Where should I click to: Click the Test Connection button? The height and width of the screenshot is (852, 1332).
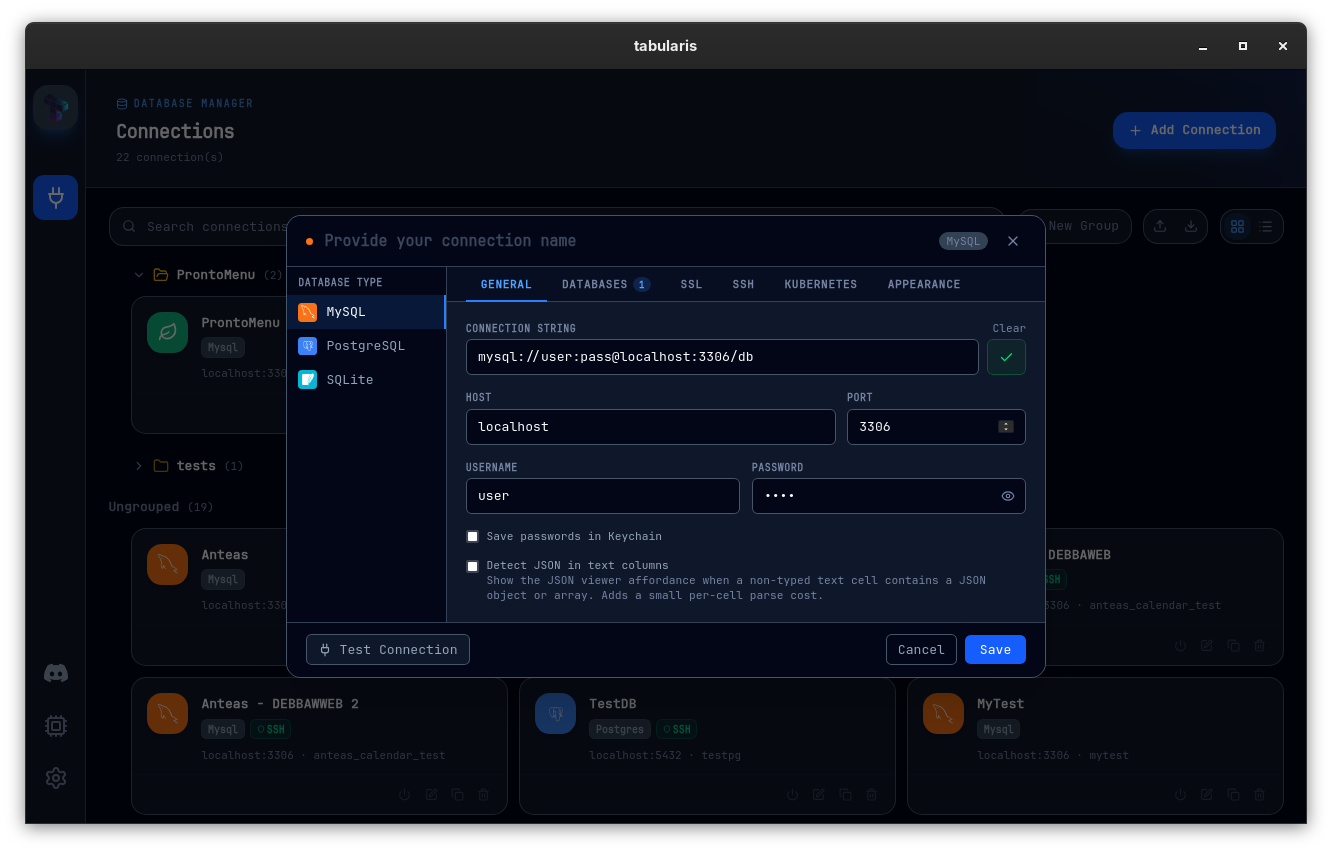pyautogui.click(x=388, y=650)
